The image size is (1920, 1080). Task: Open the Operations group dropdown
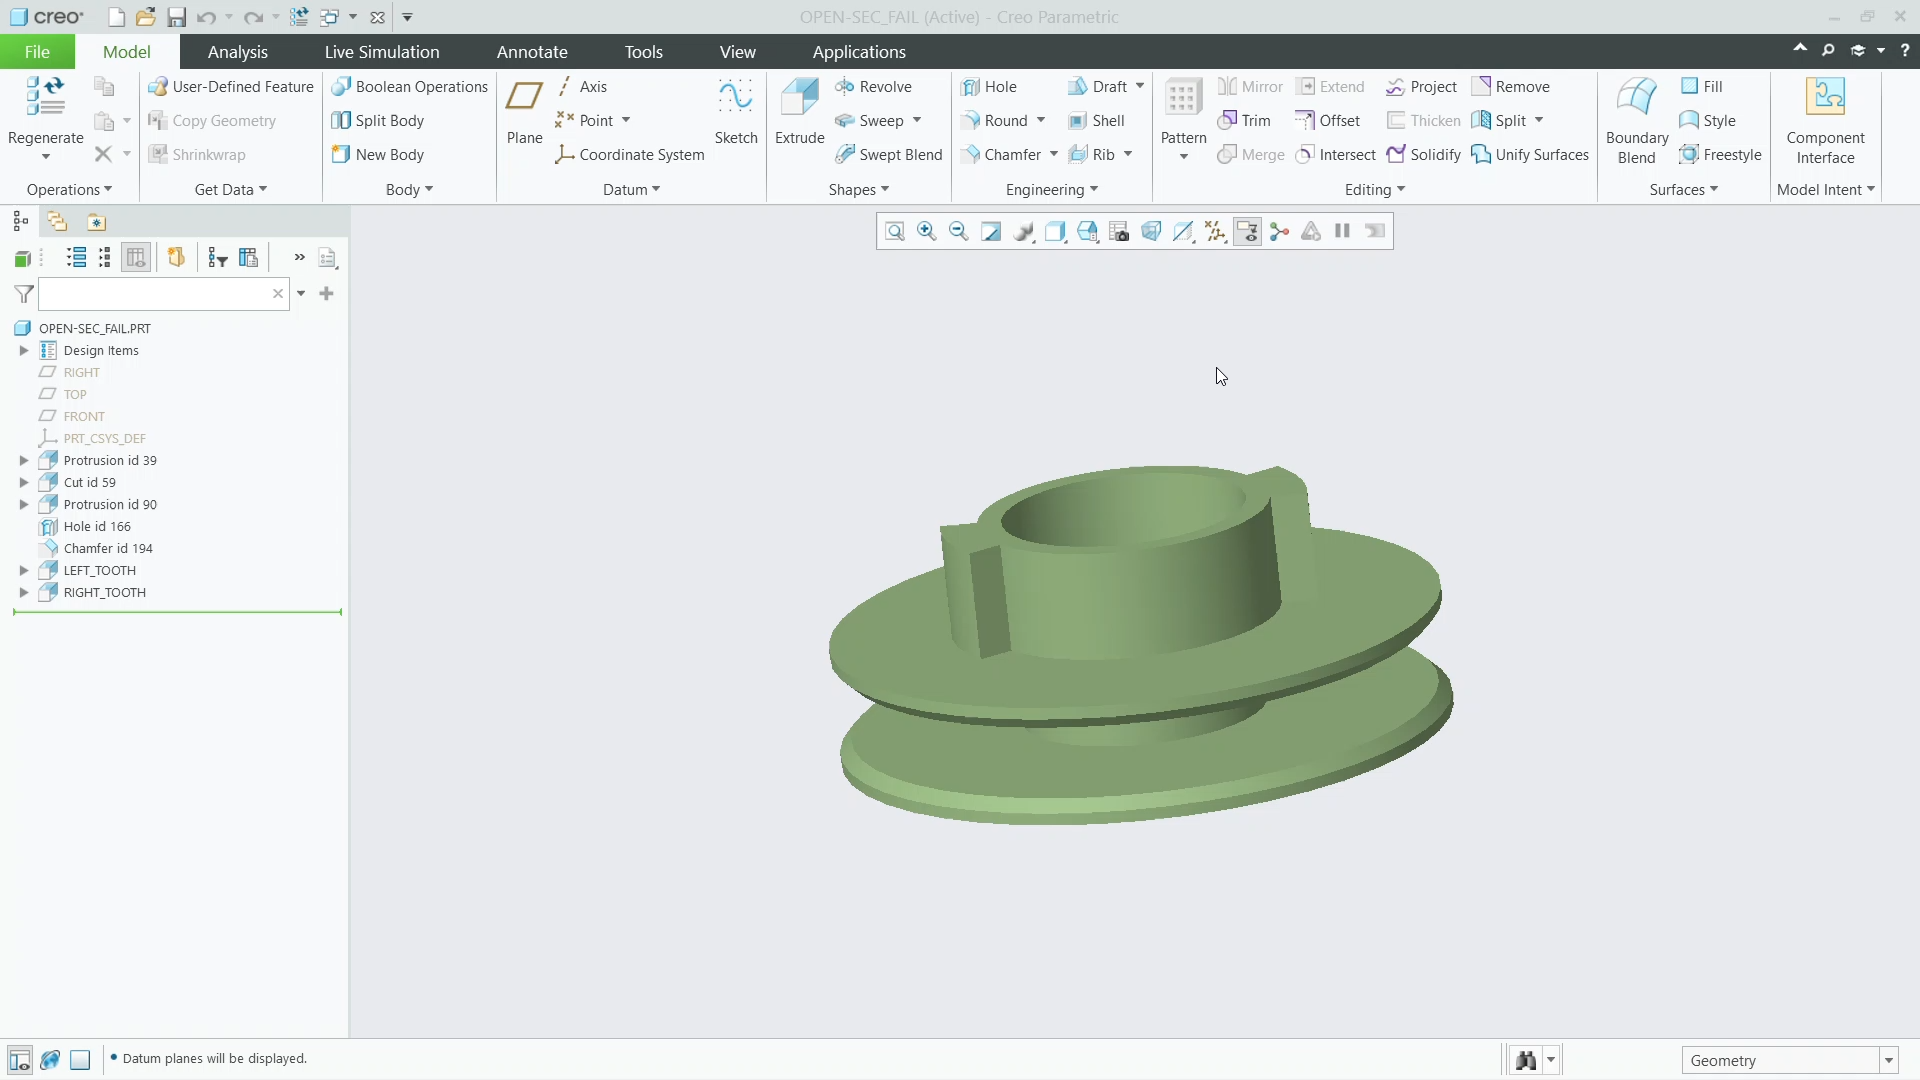[69, 190]
